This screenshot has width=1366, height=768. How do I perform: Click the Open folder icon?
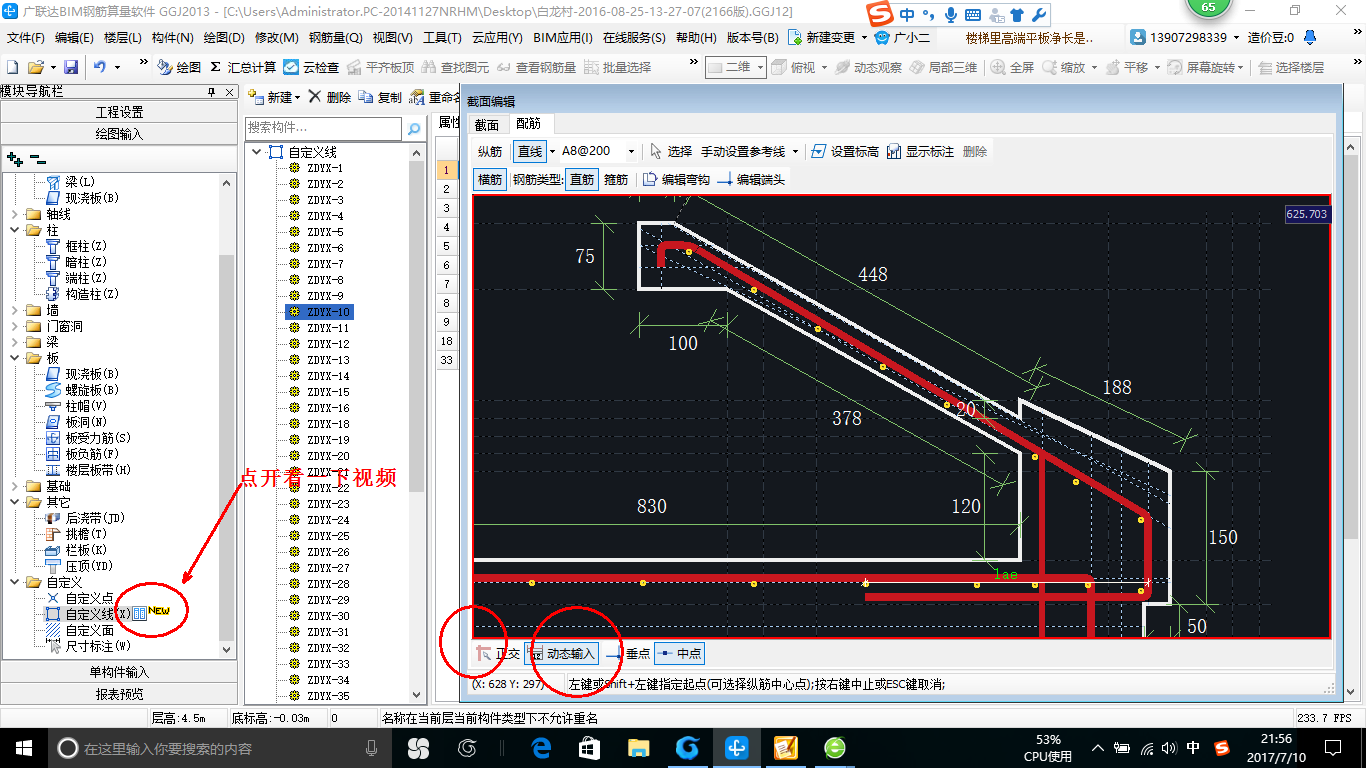pyautogui.click(x=36, y=67)
